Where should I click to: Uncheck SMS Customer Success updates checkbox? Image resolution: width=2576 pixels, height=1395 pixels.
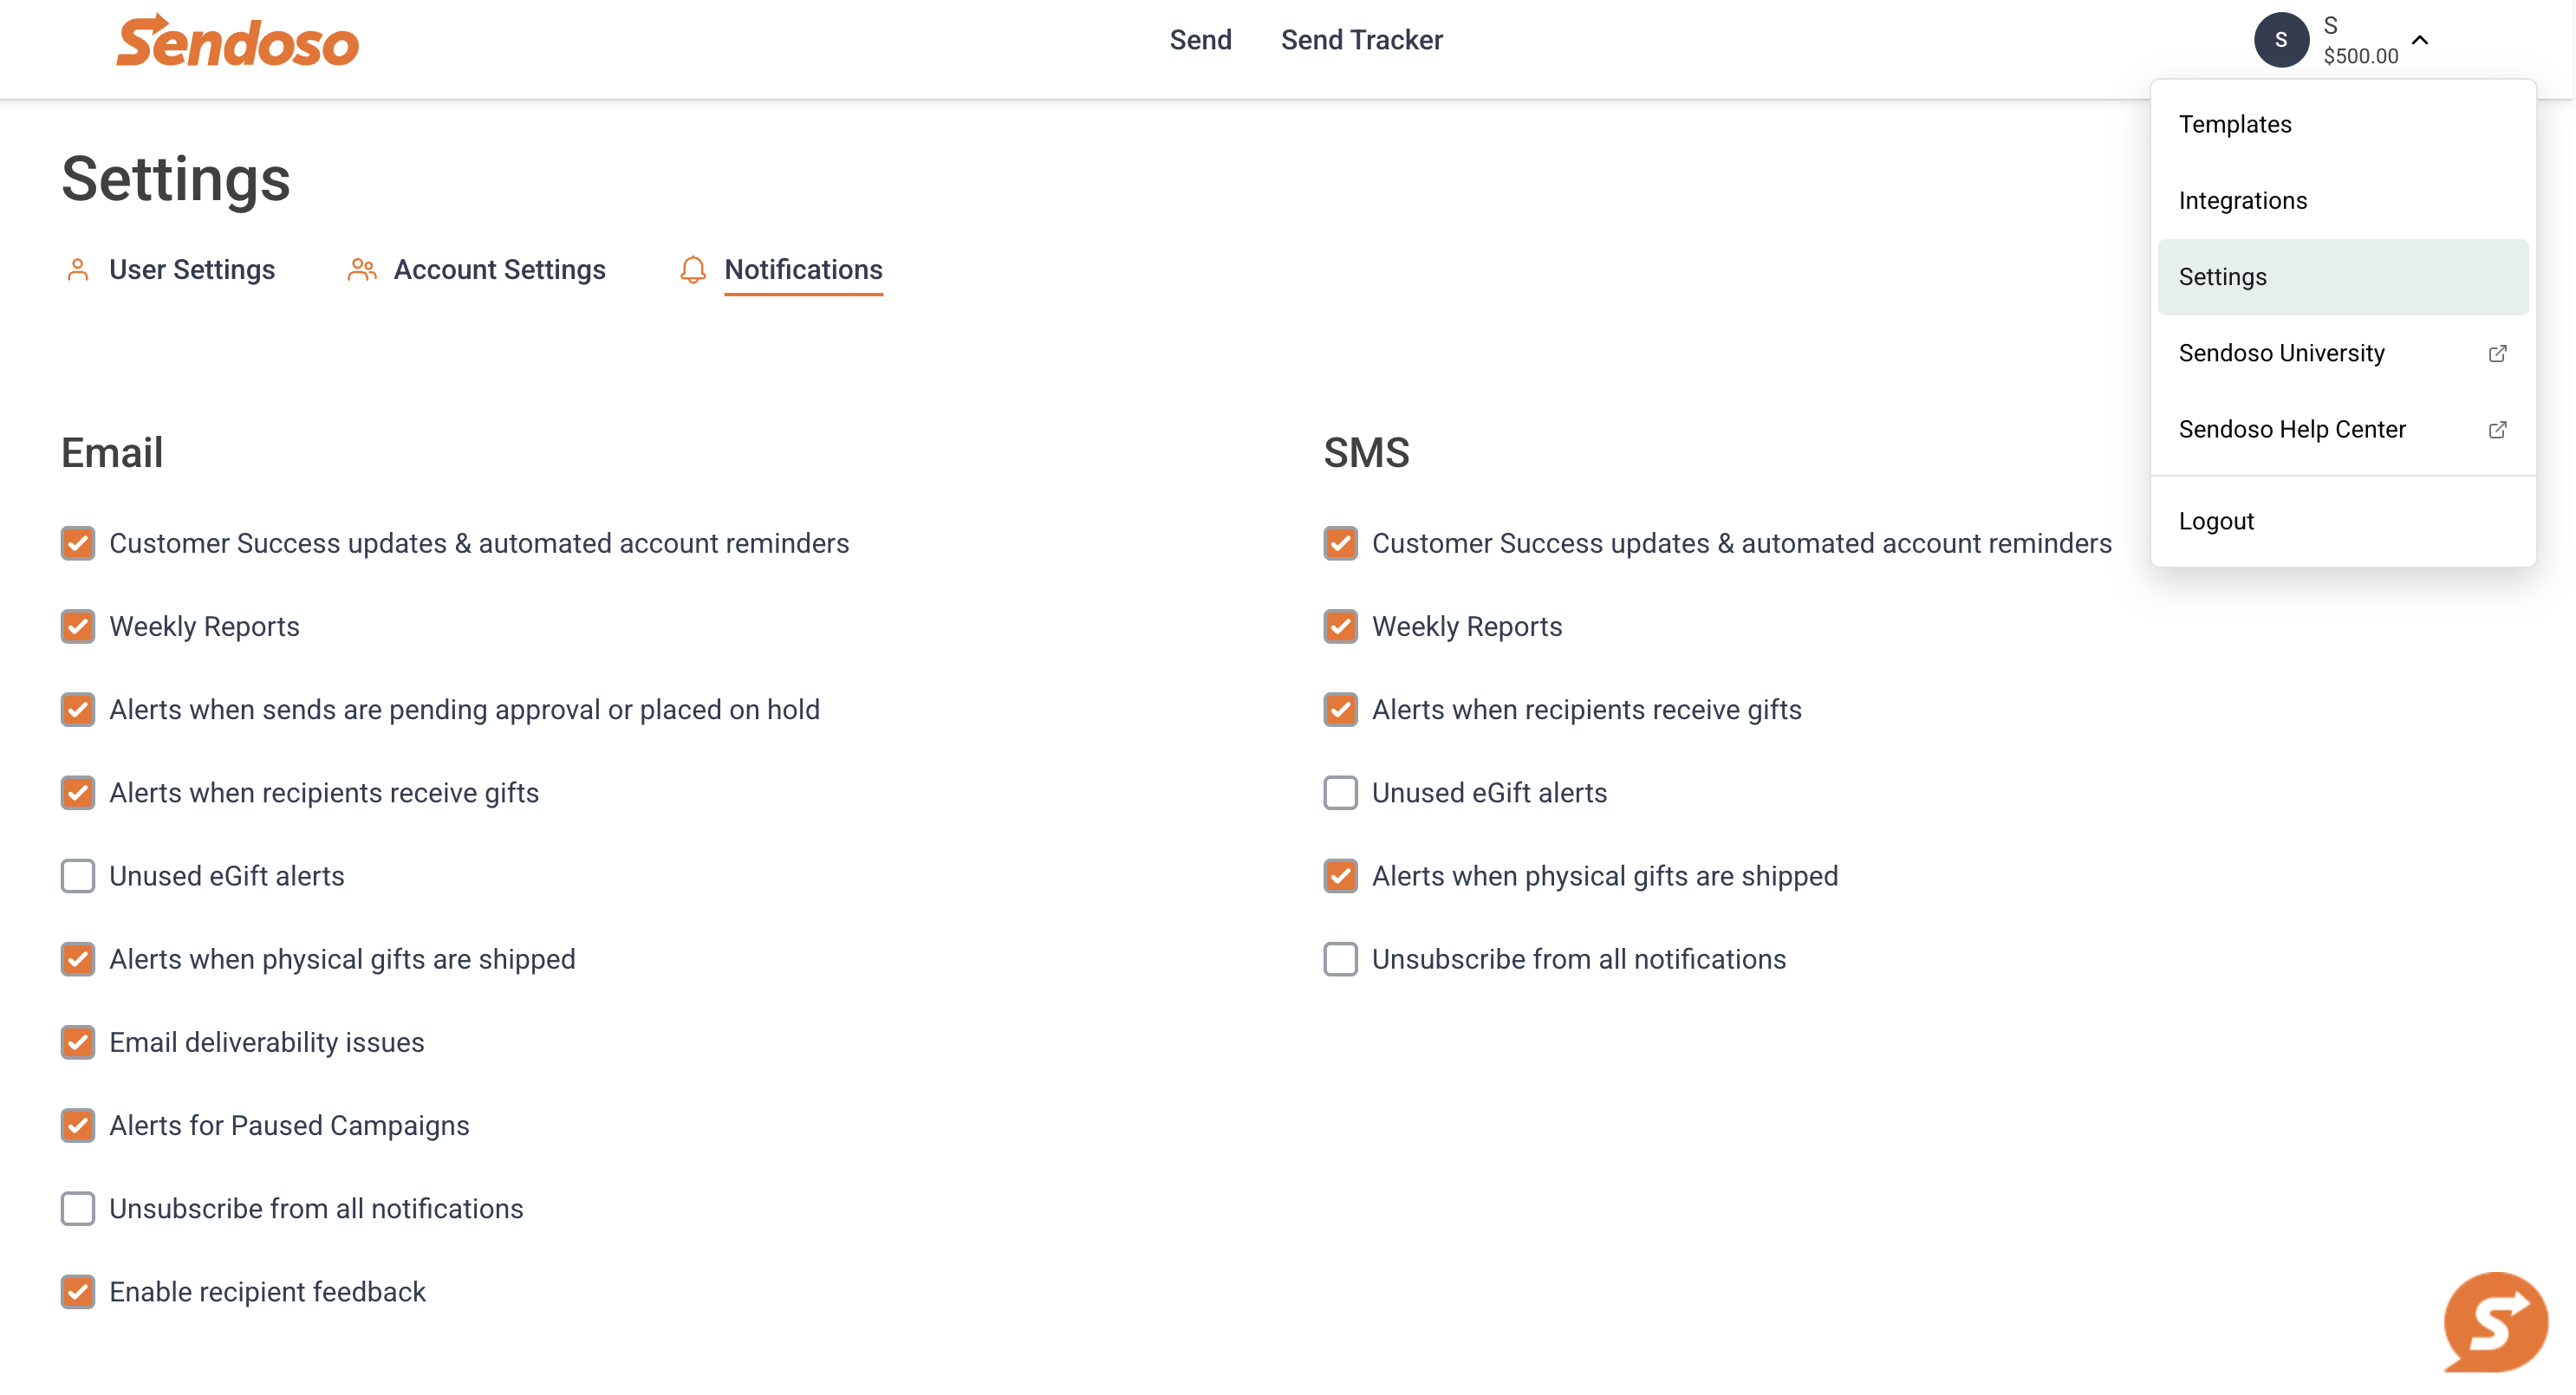tap(1340, 543)
